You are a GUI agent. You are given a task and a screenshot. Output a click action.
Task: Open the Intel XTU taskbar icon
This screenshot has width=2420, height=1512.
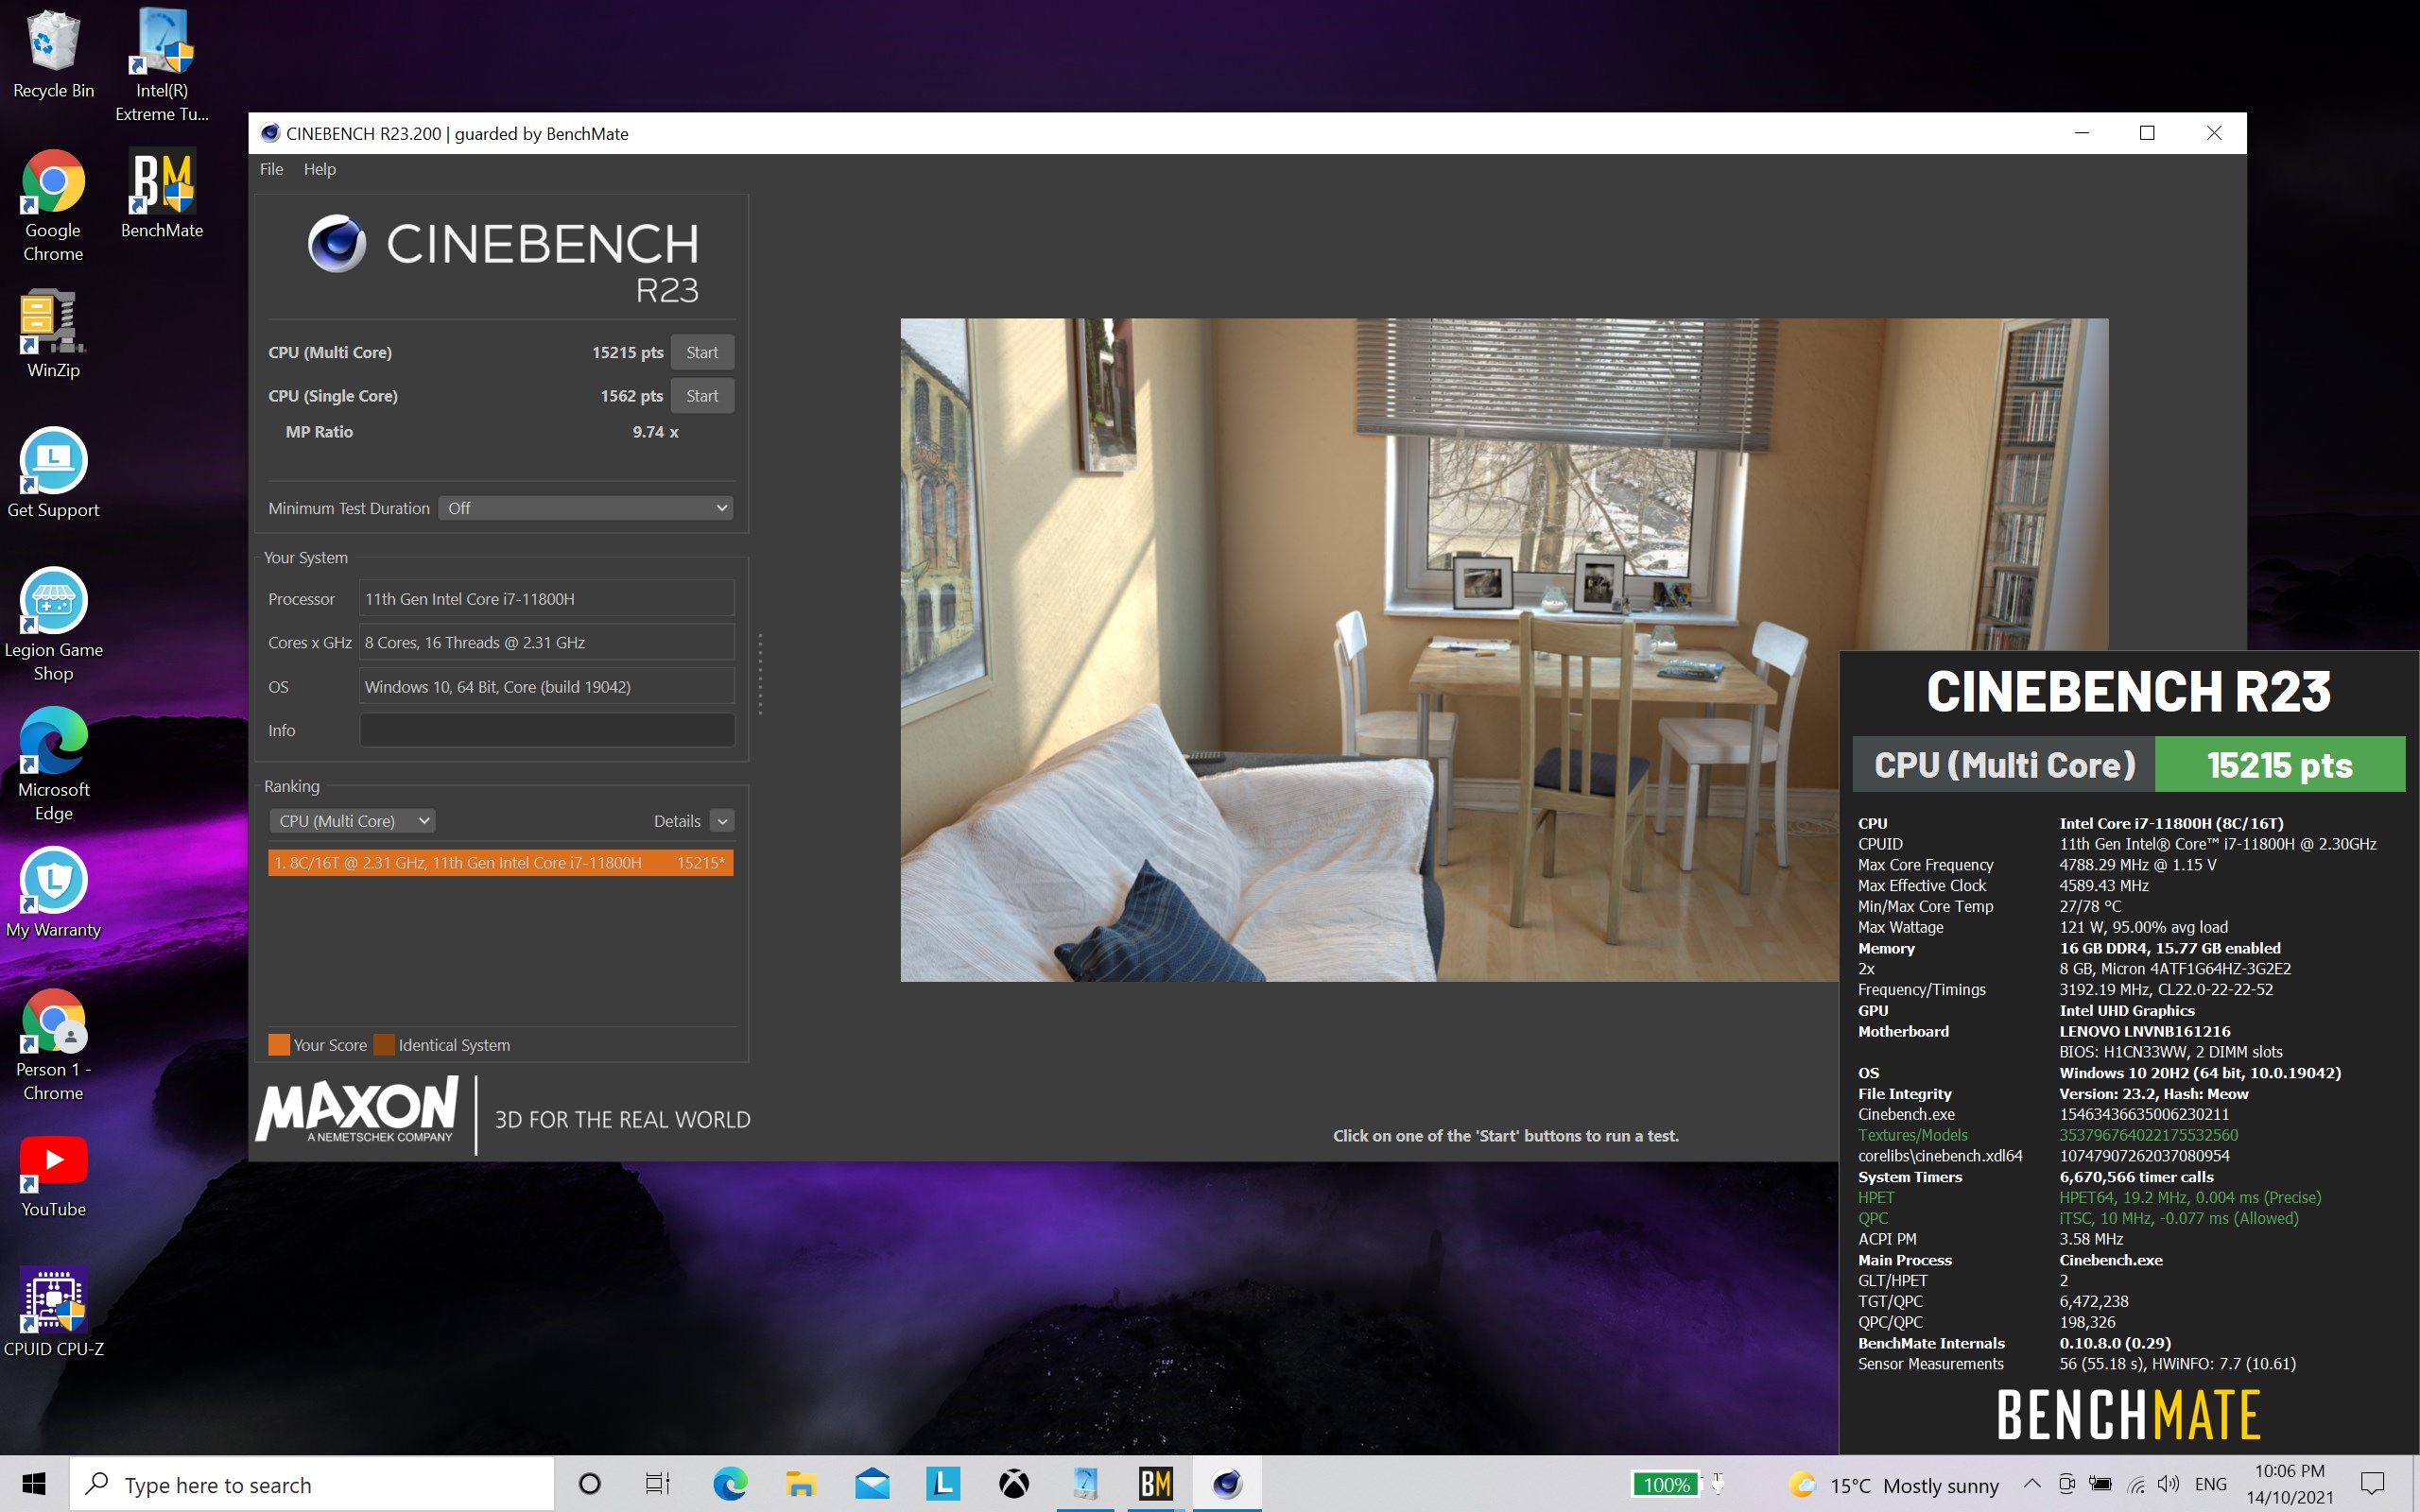tap(1085, 1484)
